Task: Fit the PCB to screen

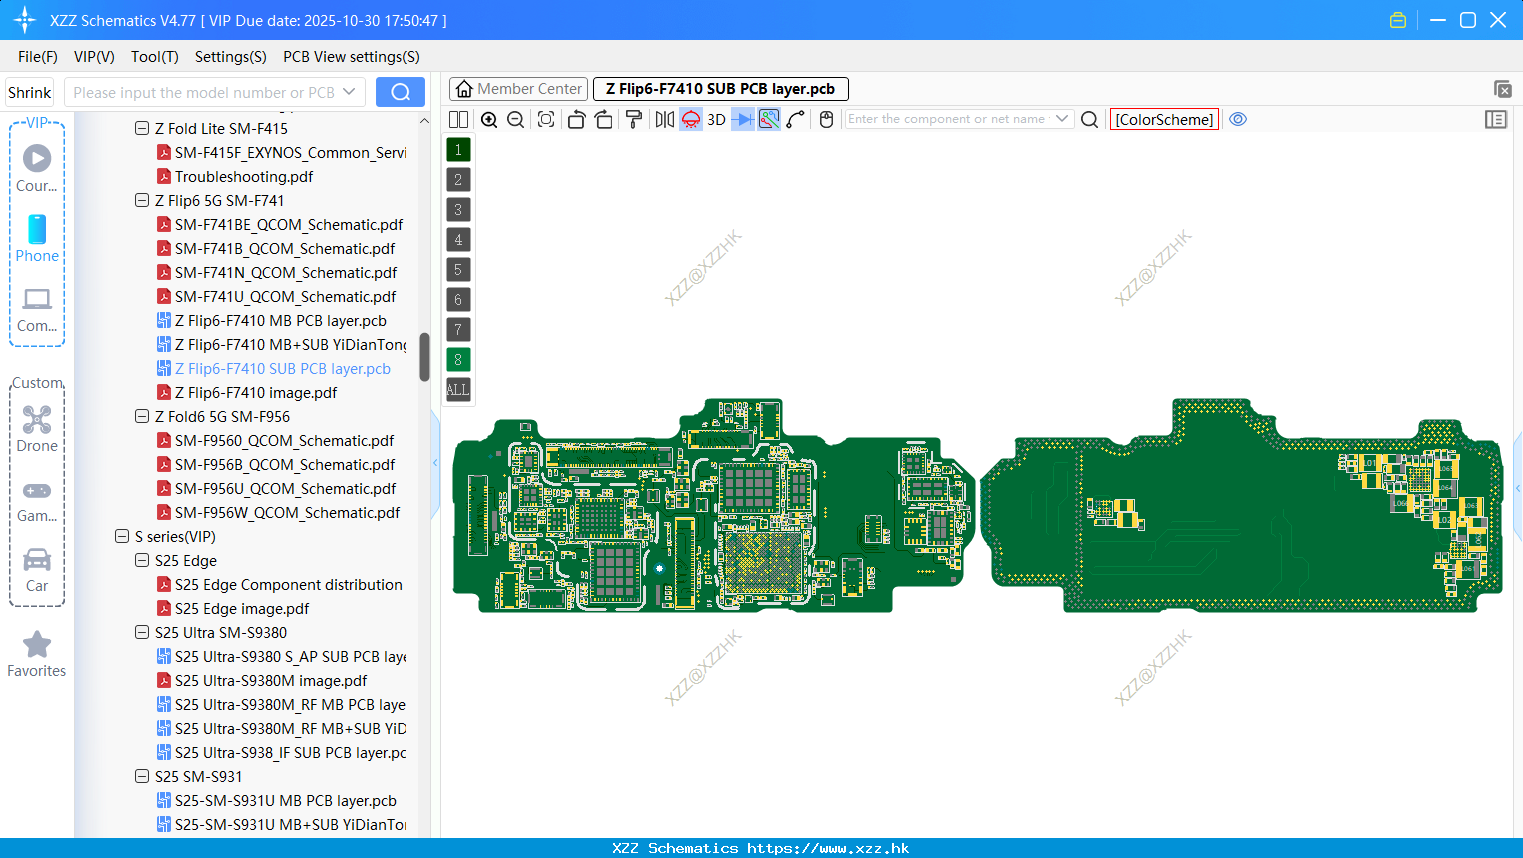Action: click(x=546, y=119)
